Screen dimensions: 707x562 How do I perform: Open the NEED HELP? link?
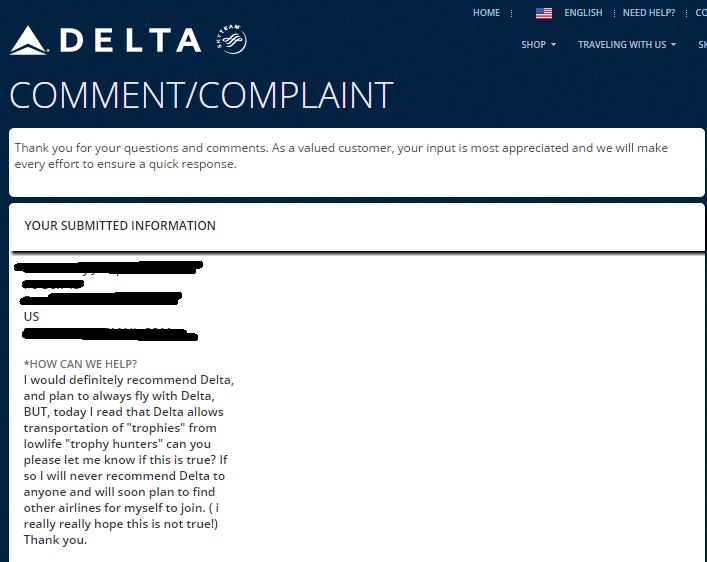tap(649, 13)
